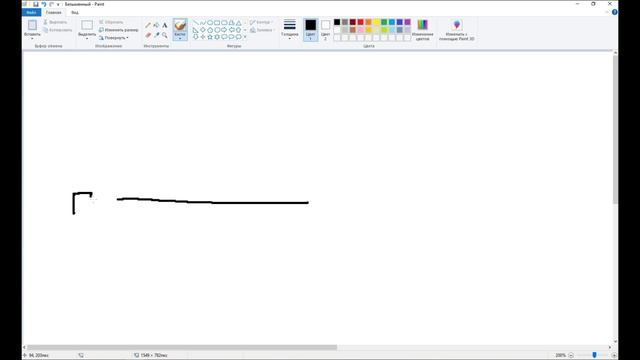The height and width of the screenshot is (360, 640).
Task: Choose the Curve shape
Action: (x=203, y=22)
